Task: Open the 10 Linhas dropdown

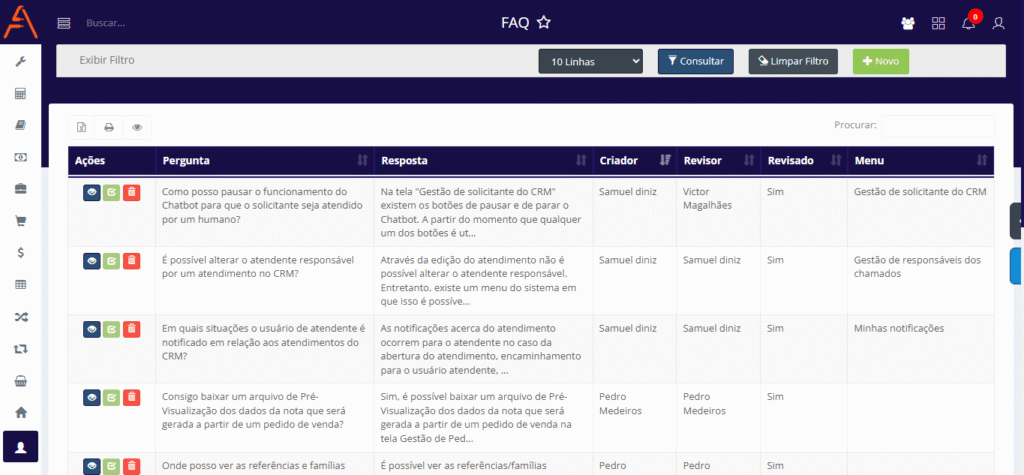Action: (x=590, y=62)
